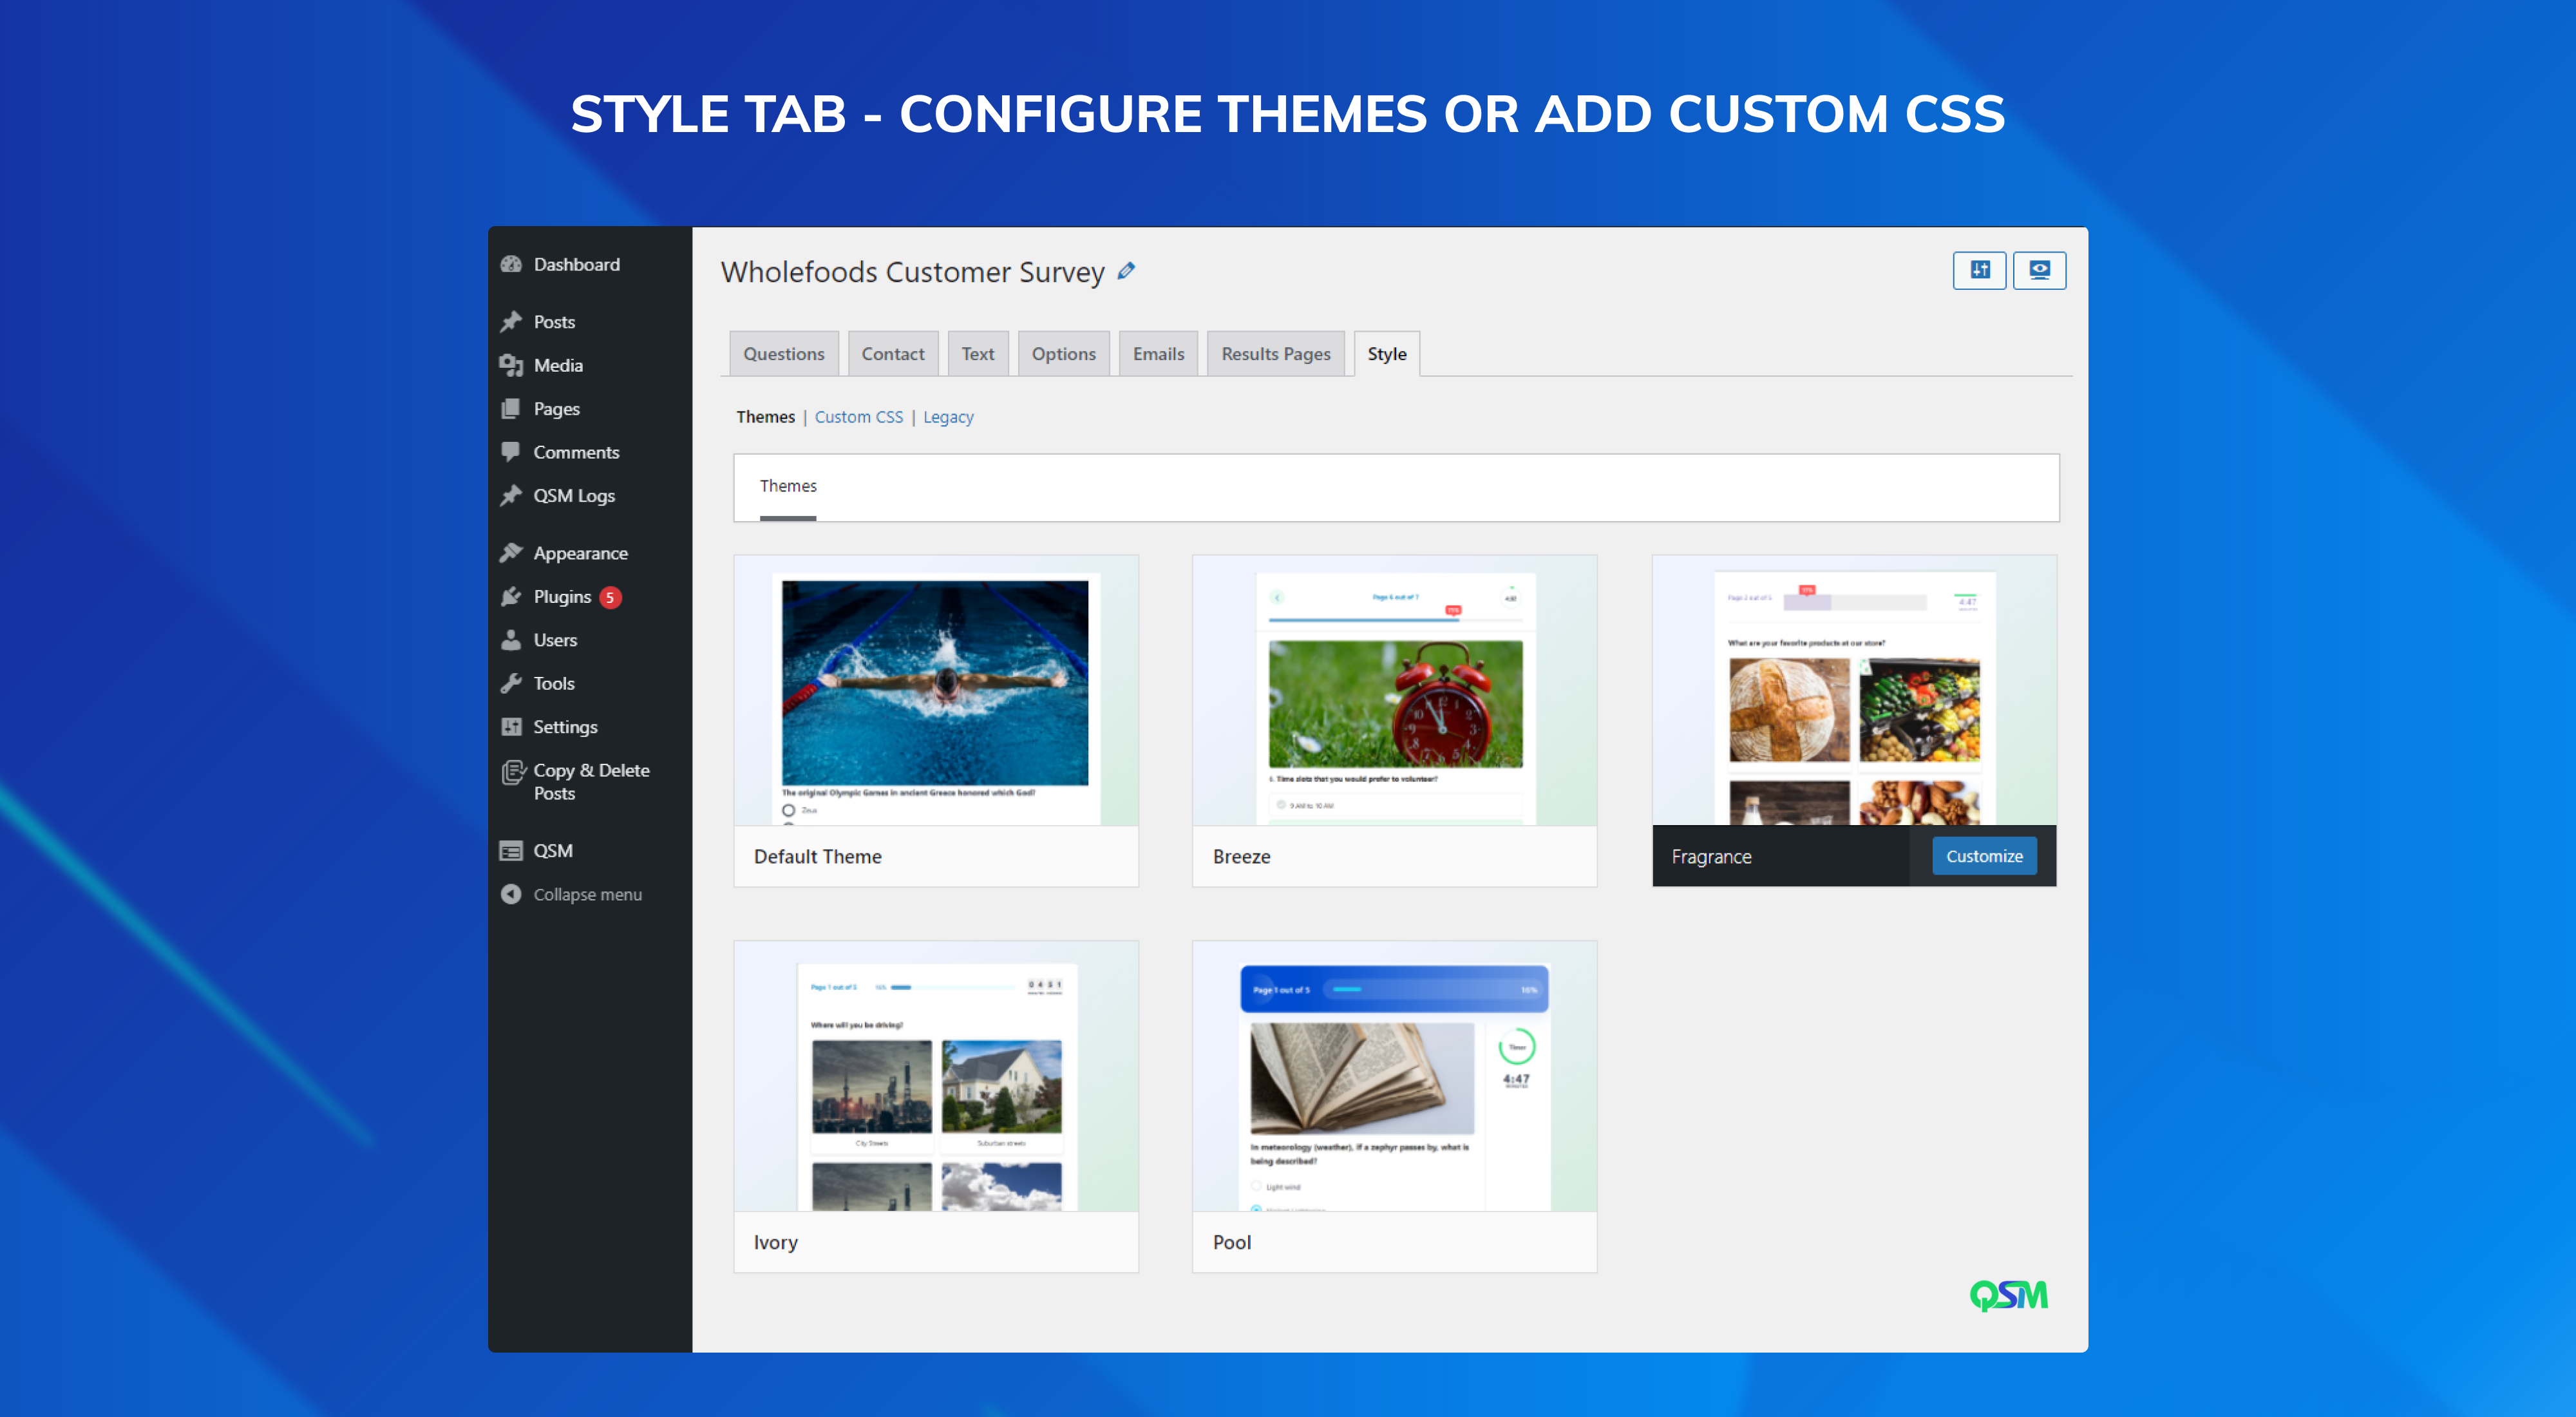Click the Comments bubble icon
Image resolution: width=2576 pixels, height=1417 pixels.
pyautogui.click(x=511, y=452)
